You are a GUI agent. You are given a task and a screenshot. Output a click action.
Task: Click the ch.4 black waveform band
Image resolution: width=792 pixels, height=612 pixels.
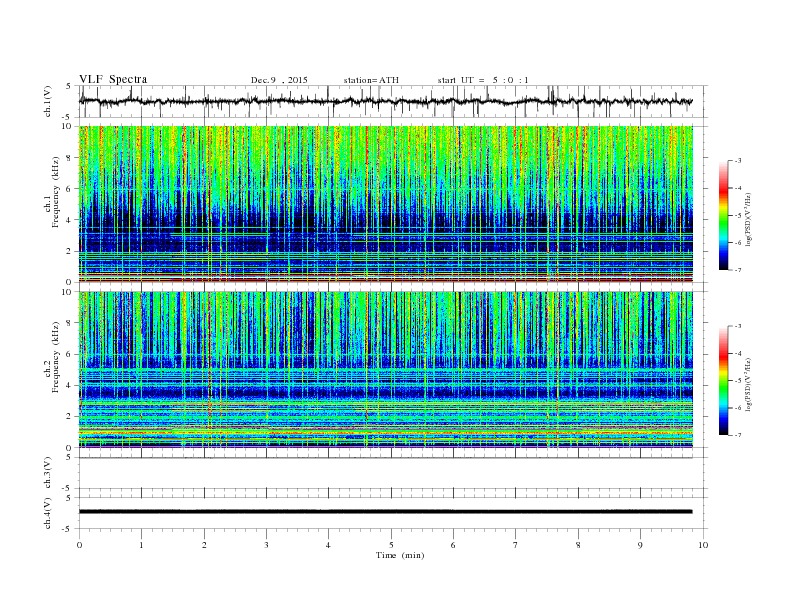tap(385, 512)
